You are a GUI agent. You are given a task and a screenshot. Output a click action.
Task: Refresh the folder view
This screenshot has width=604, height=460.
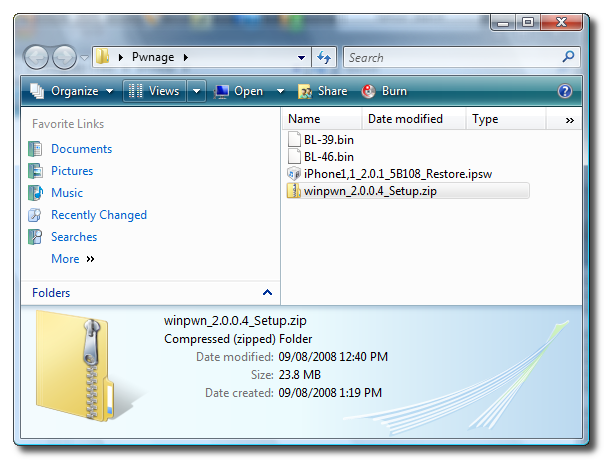click(x=324, y=57)
